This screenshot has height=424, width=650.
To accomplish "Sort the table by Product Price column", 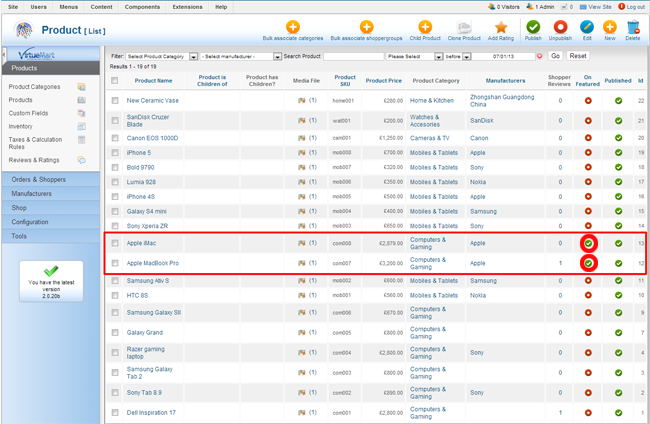I will (x=383, y=80).
